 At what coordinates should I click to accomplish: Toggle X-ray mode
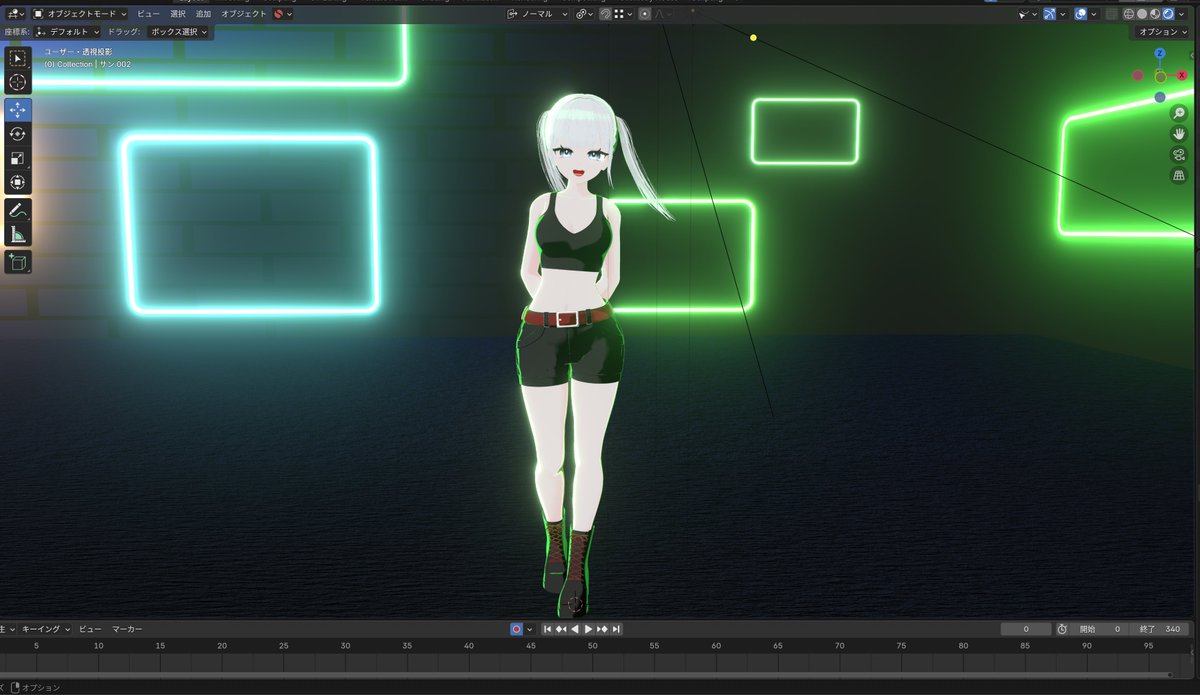(x=1111, y=14)
